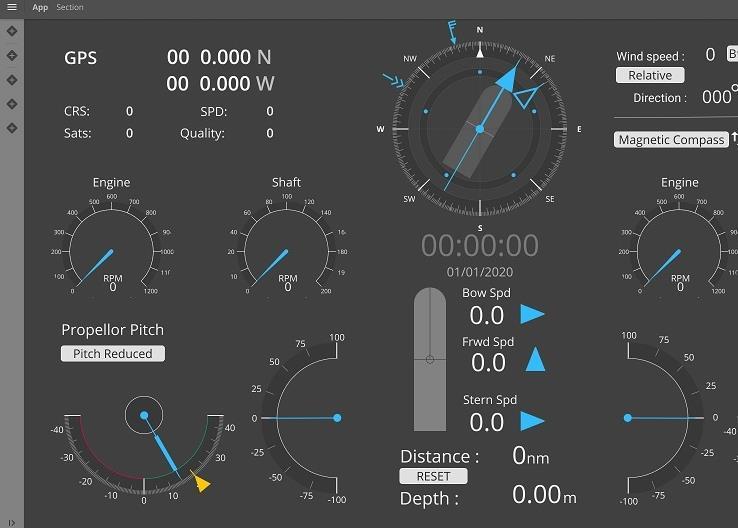Image resolution: width=738 pixels, height=528 pixels.
Task: Toggle the Magnetic Compass button
Action: [671, 140]
